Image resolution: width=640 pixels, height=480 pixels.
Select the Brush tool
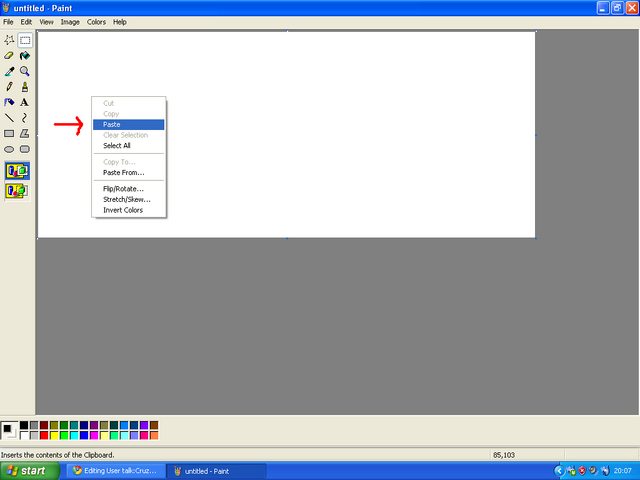[25, 87]
